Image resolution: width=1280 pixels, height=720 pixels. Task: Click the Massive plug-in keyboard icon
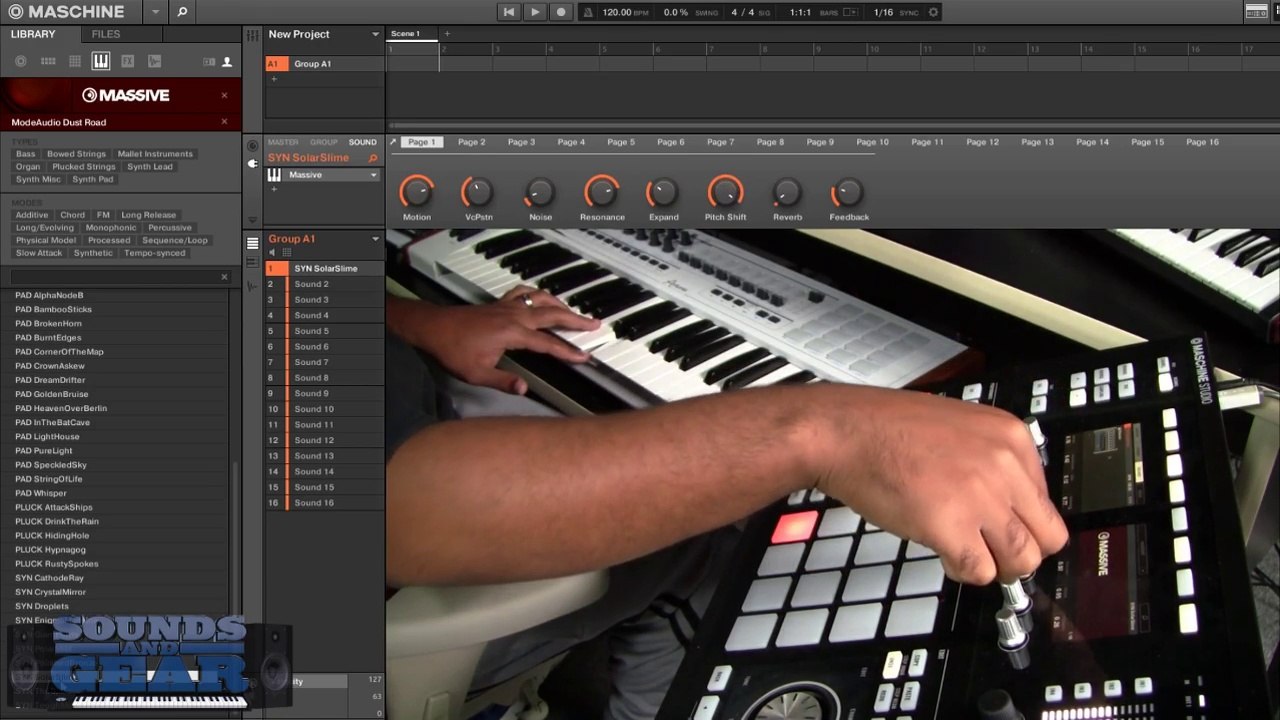coord(274,175)
